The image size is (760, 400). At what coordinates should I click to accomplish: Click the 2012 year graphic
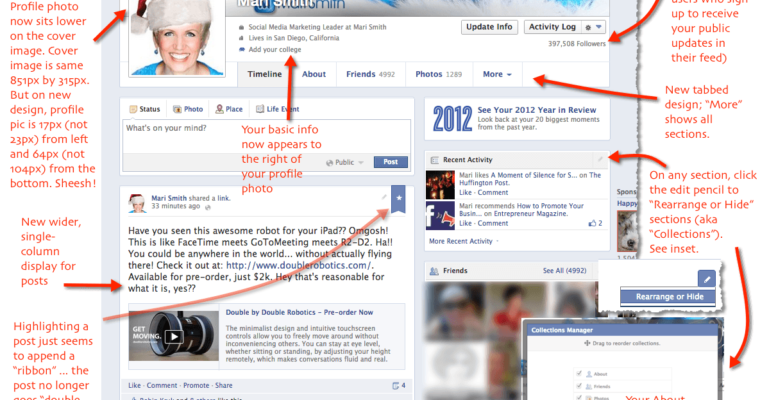(452, 119)
